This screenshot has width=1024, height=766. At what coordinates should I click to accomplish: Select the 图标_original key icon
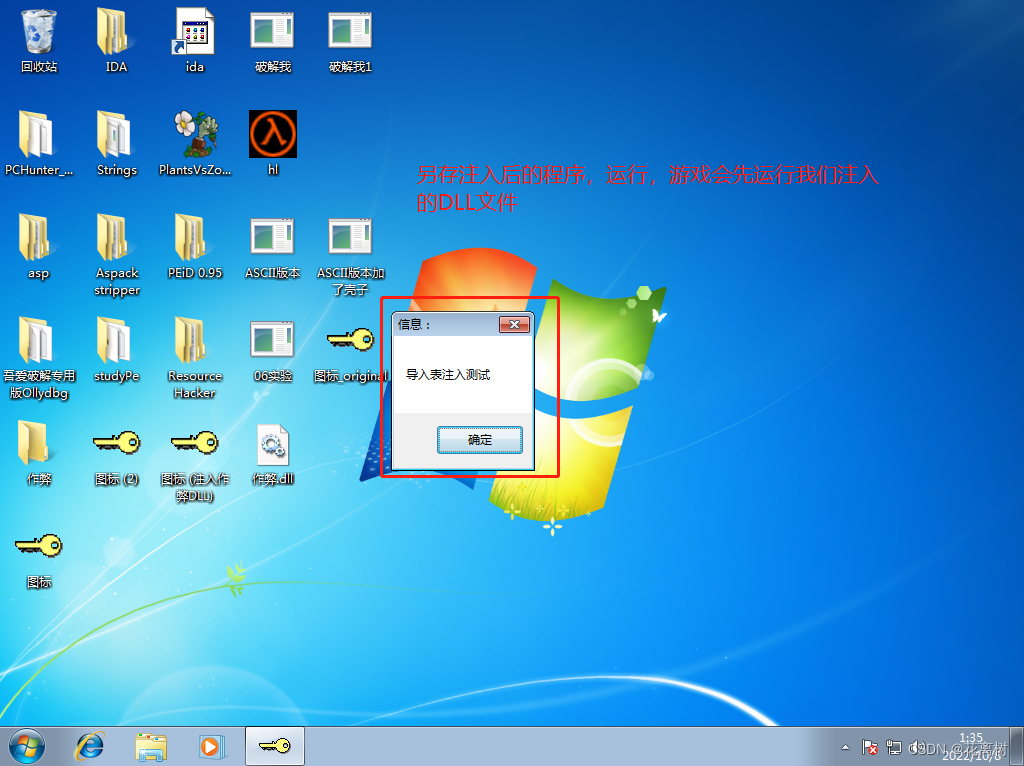tap(350, 340)
